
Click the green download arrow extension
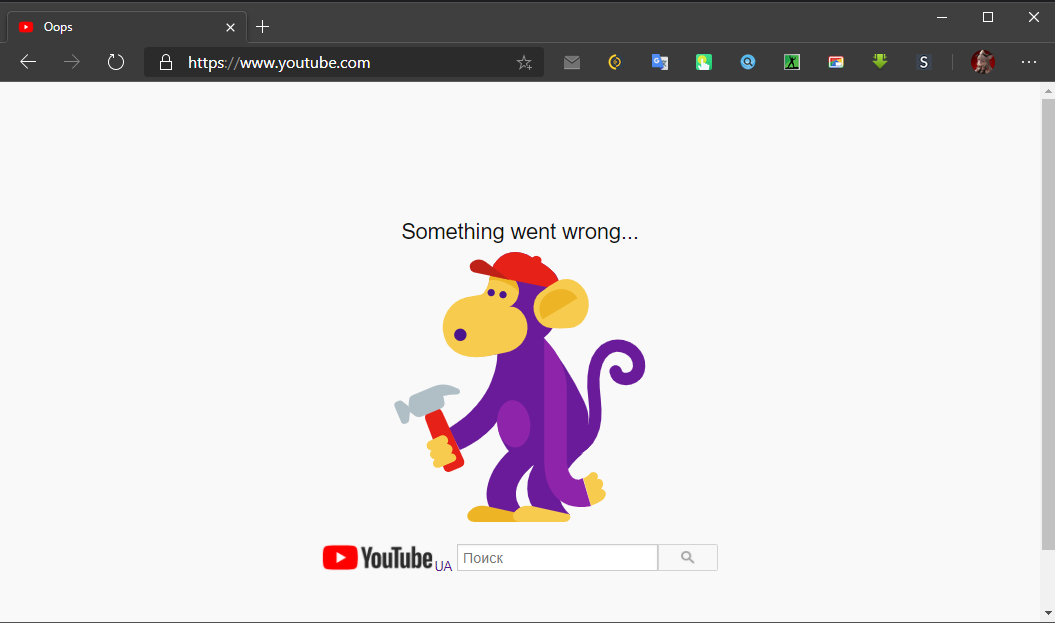pos(879,62)
